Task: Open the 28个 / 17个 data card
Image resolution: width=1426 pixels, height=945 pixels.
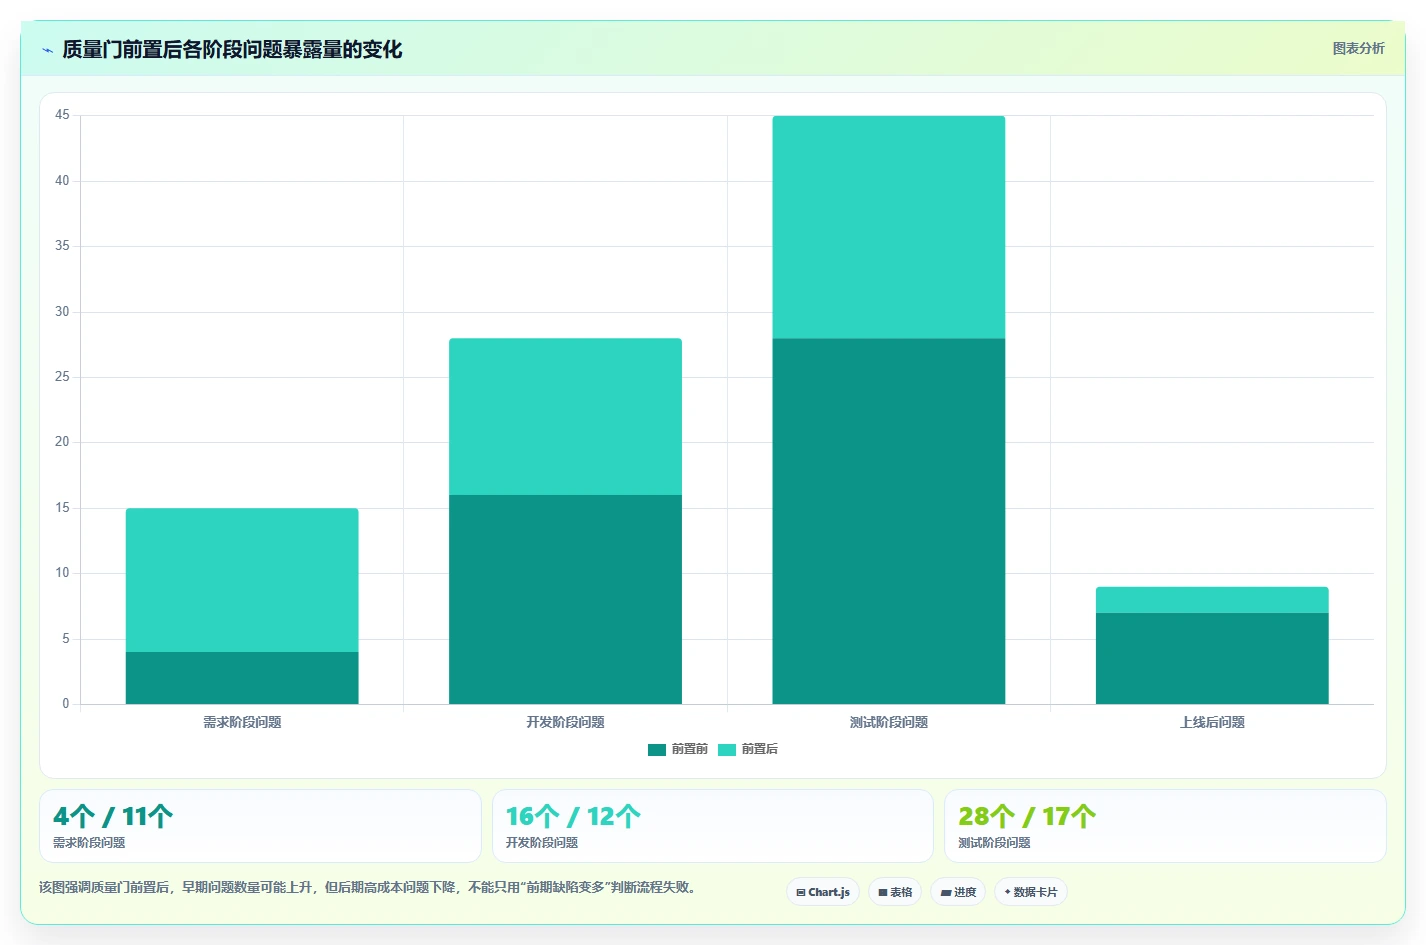Action: tap(1165, 826)
